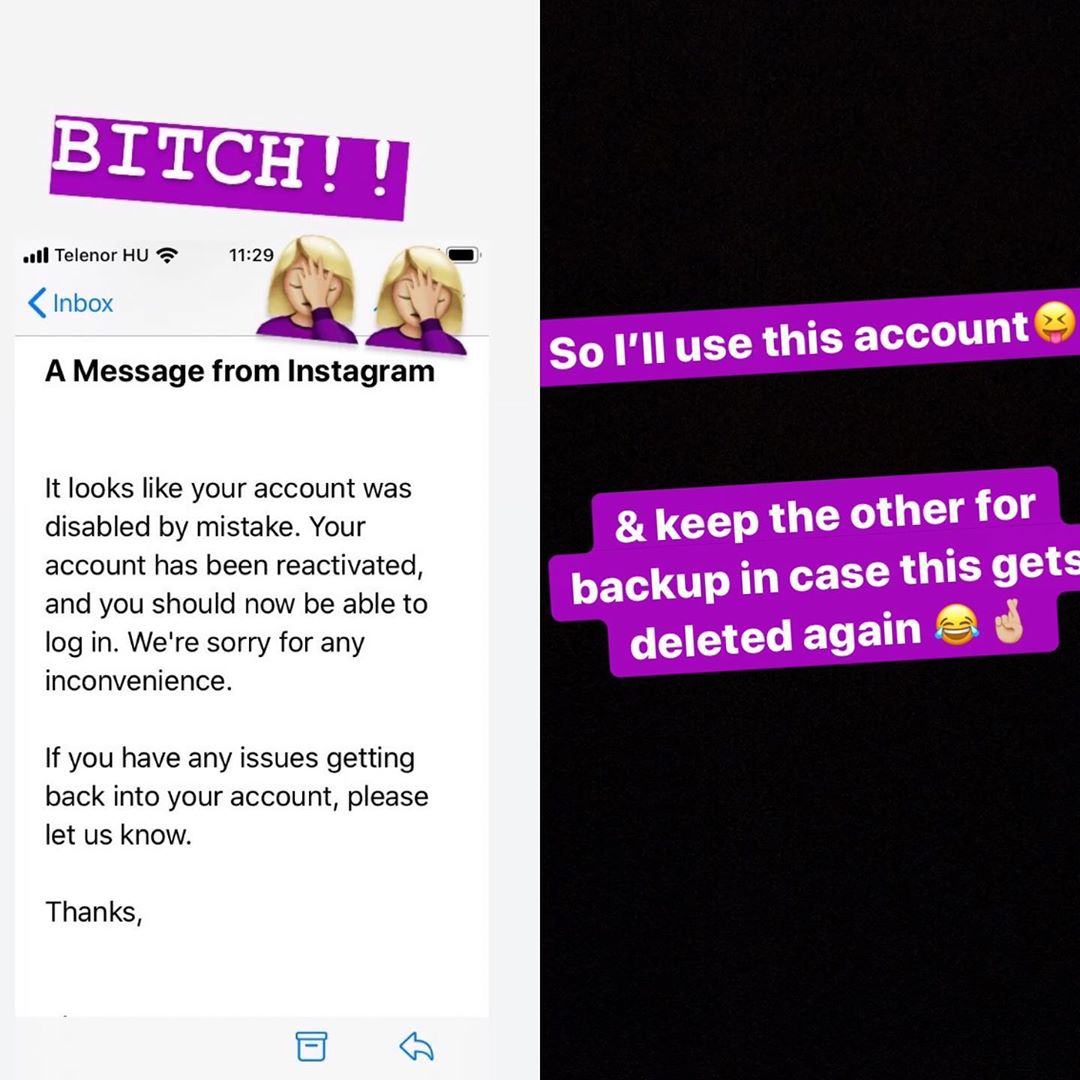Image resolution: width=1080 pixels, height=1080 pixels.
Task: Tap the right facepalm emoji sticker
Action: pos(417,299)
